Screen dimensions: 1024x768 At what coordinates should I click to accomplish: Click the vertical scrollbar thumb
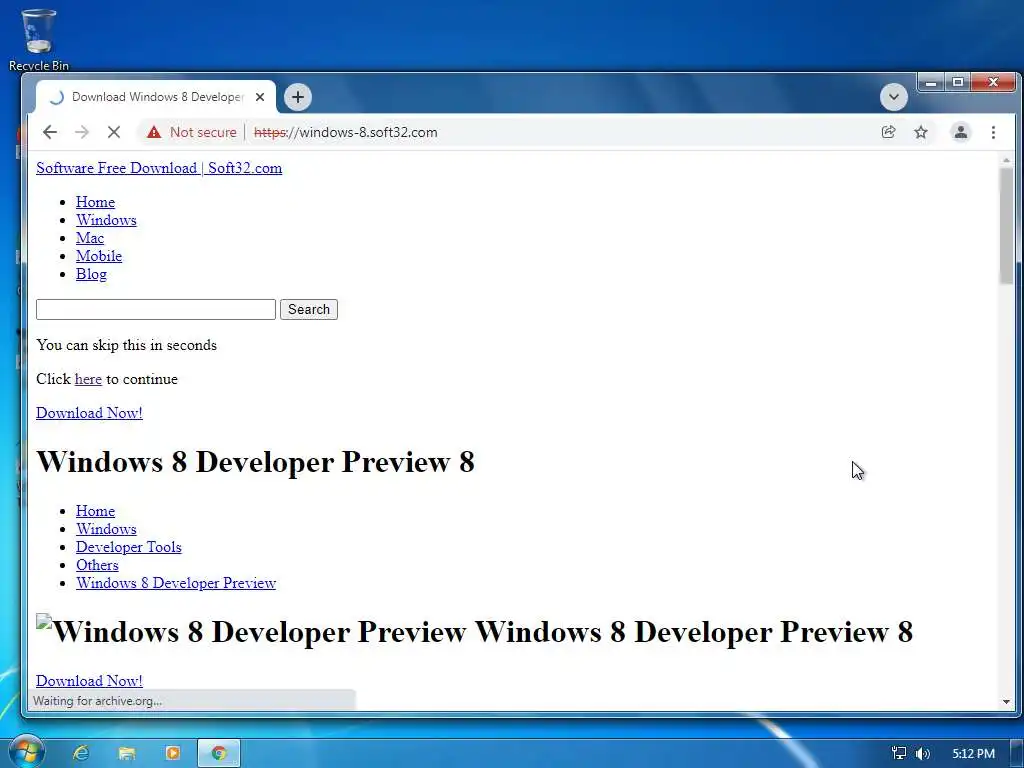(x=1006, y=226)
